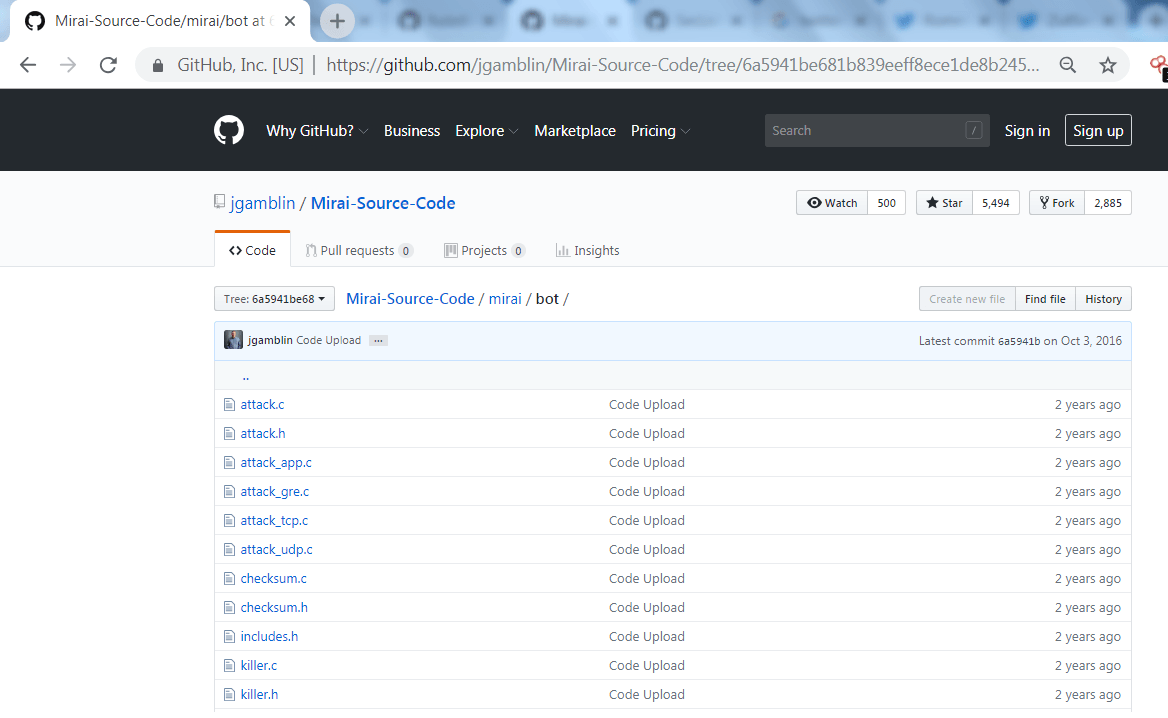The image size is (1168, 718).
Task: Click the file icon beside attack_app.c
Action: (x=229, y=463)
